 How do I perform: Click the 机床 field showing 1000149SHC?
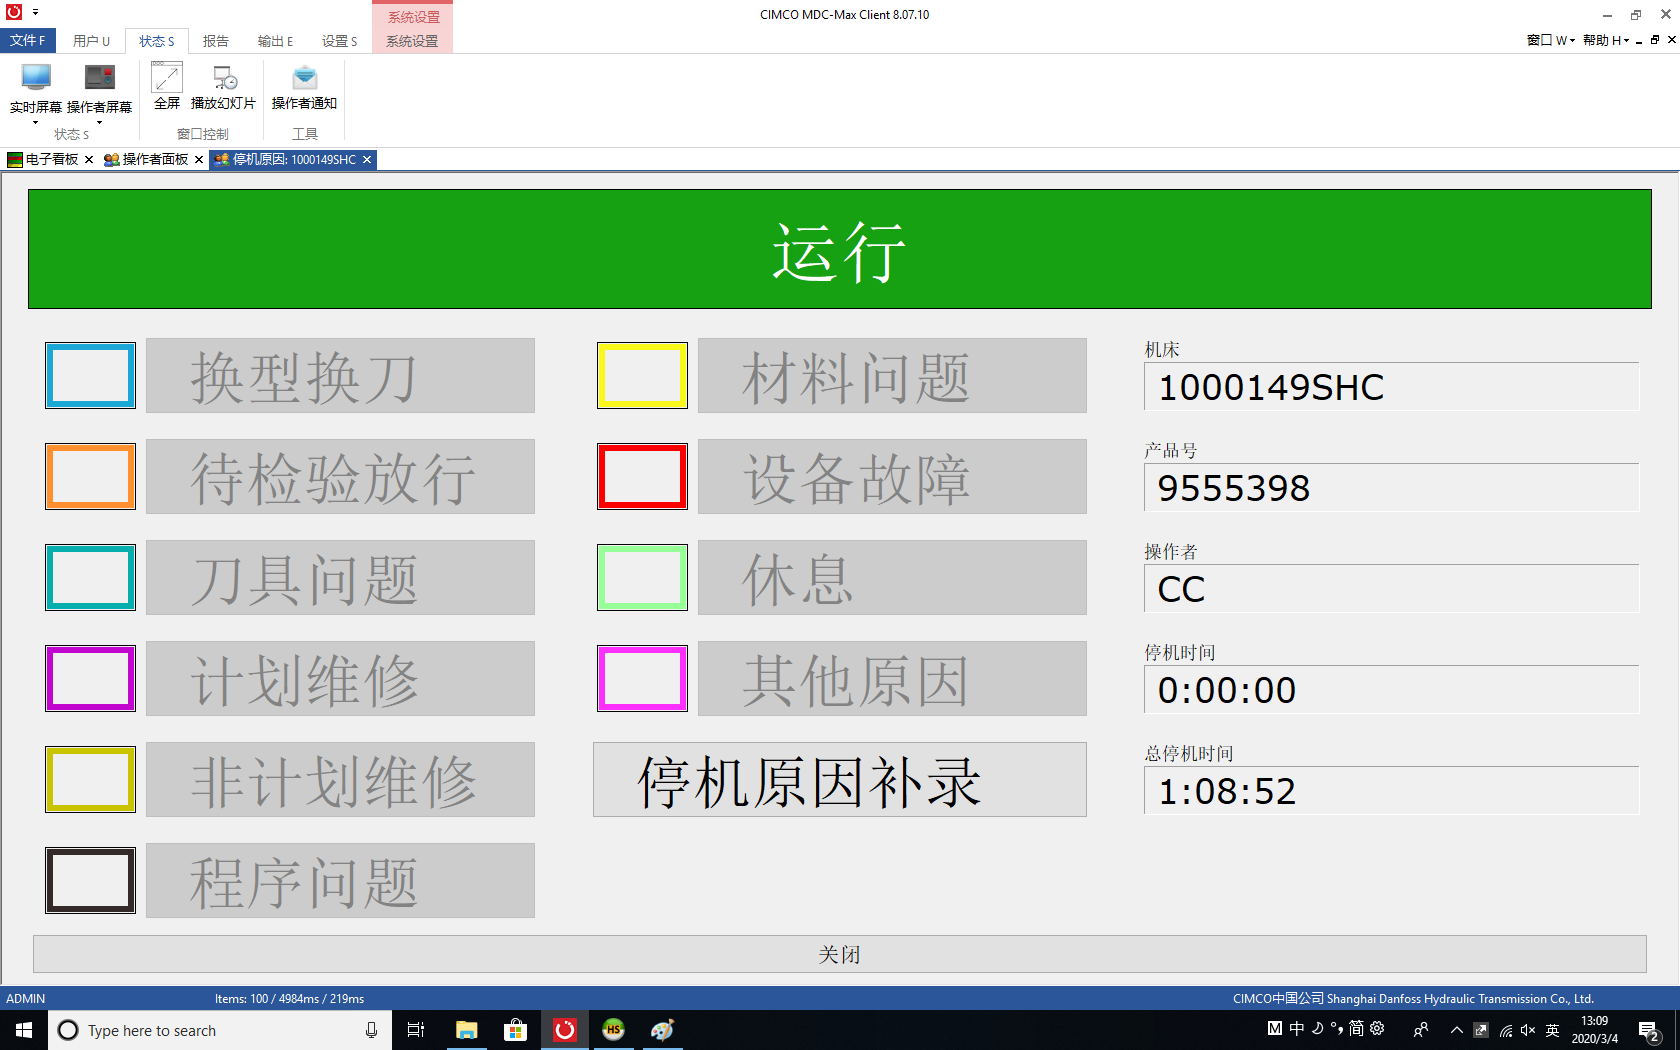coord(1392,387)
